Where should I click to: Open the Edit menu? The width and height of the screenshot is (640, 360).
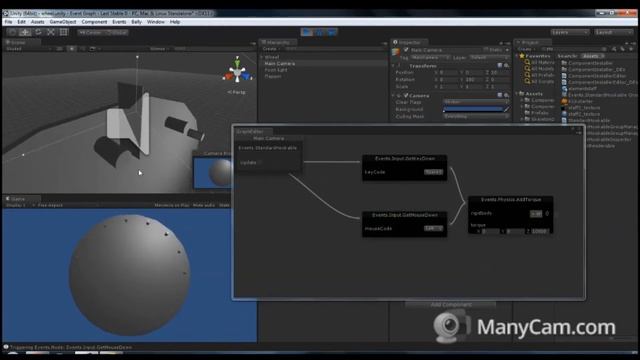pos(21,22)
